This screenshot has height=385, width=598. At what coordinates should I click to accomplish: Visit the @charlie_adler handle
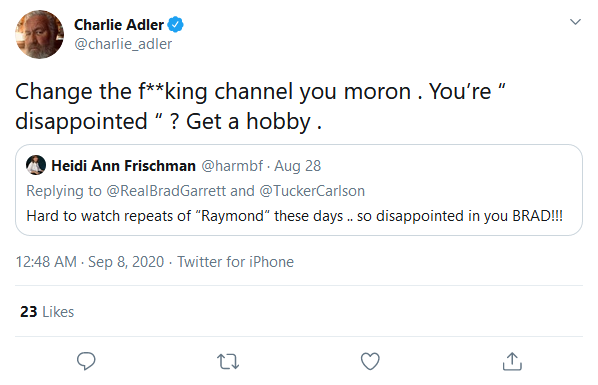(x=123, y=44)
